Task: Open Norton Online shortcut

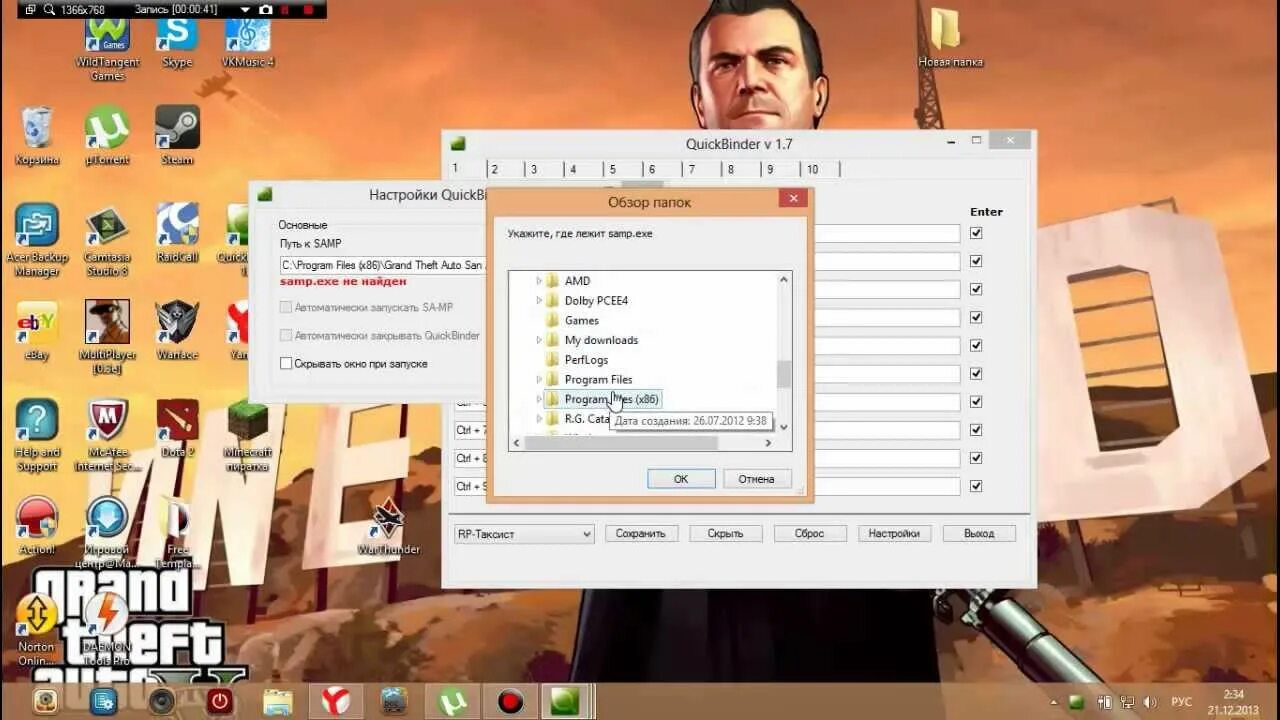Action: point(37,630)
